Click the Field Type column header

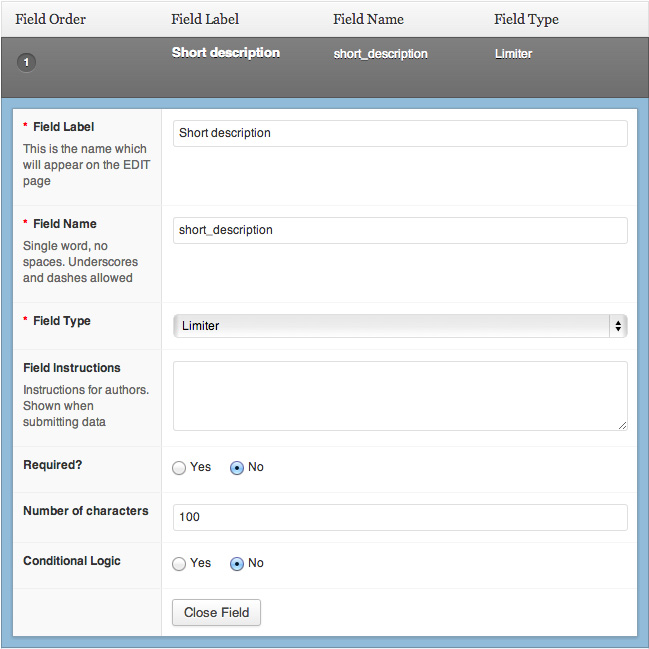pos(526,19)
